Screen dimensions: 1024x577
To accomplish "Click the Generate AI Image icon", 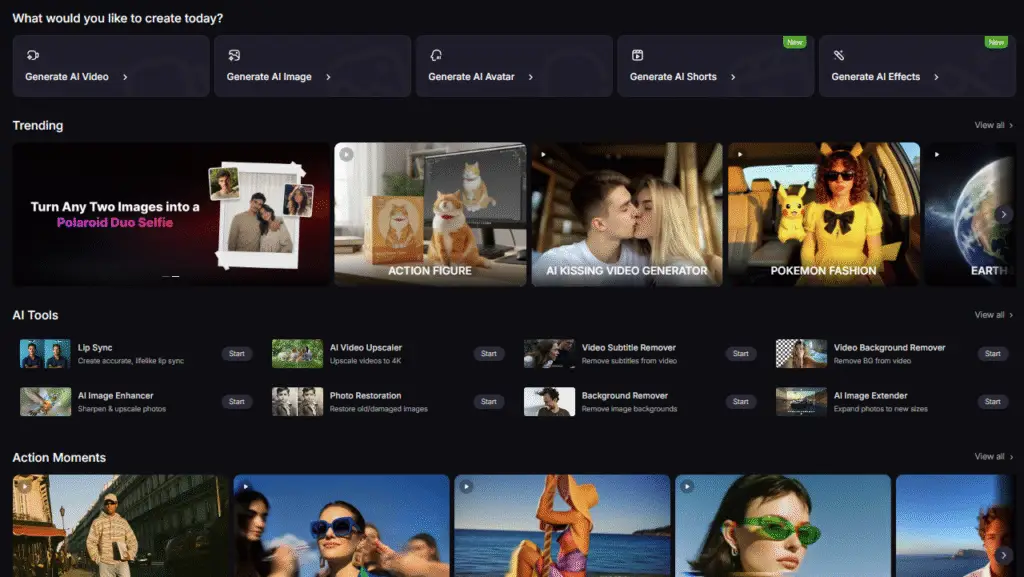I will [234, 56].
